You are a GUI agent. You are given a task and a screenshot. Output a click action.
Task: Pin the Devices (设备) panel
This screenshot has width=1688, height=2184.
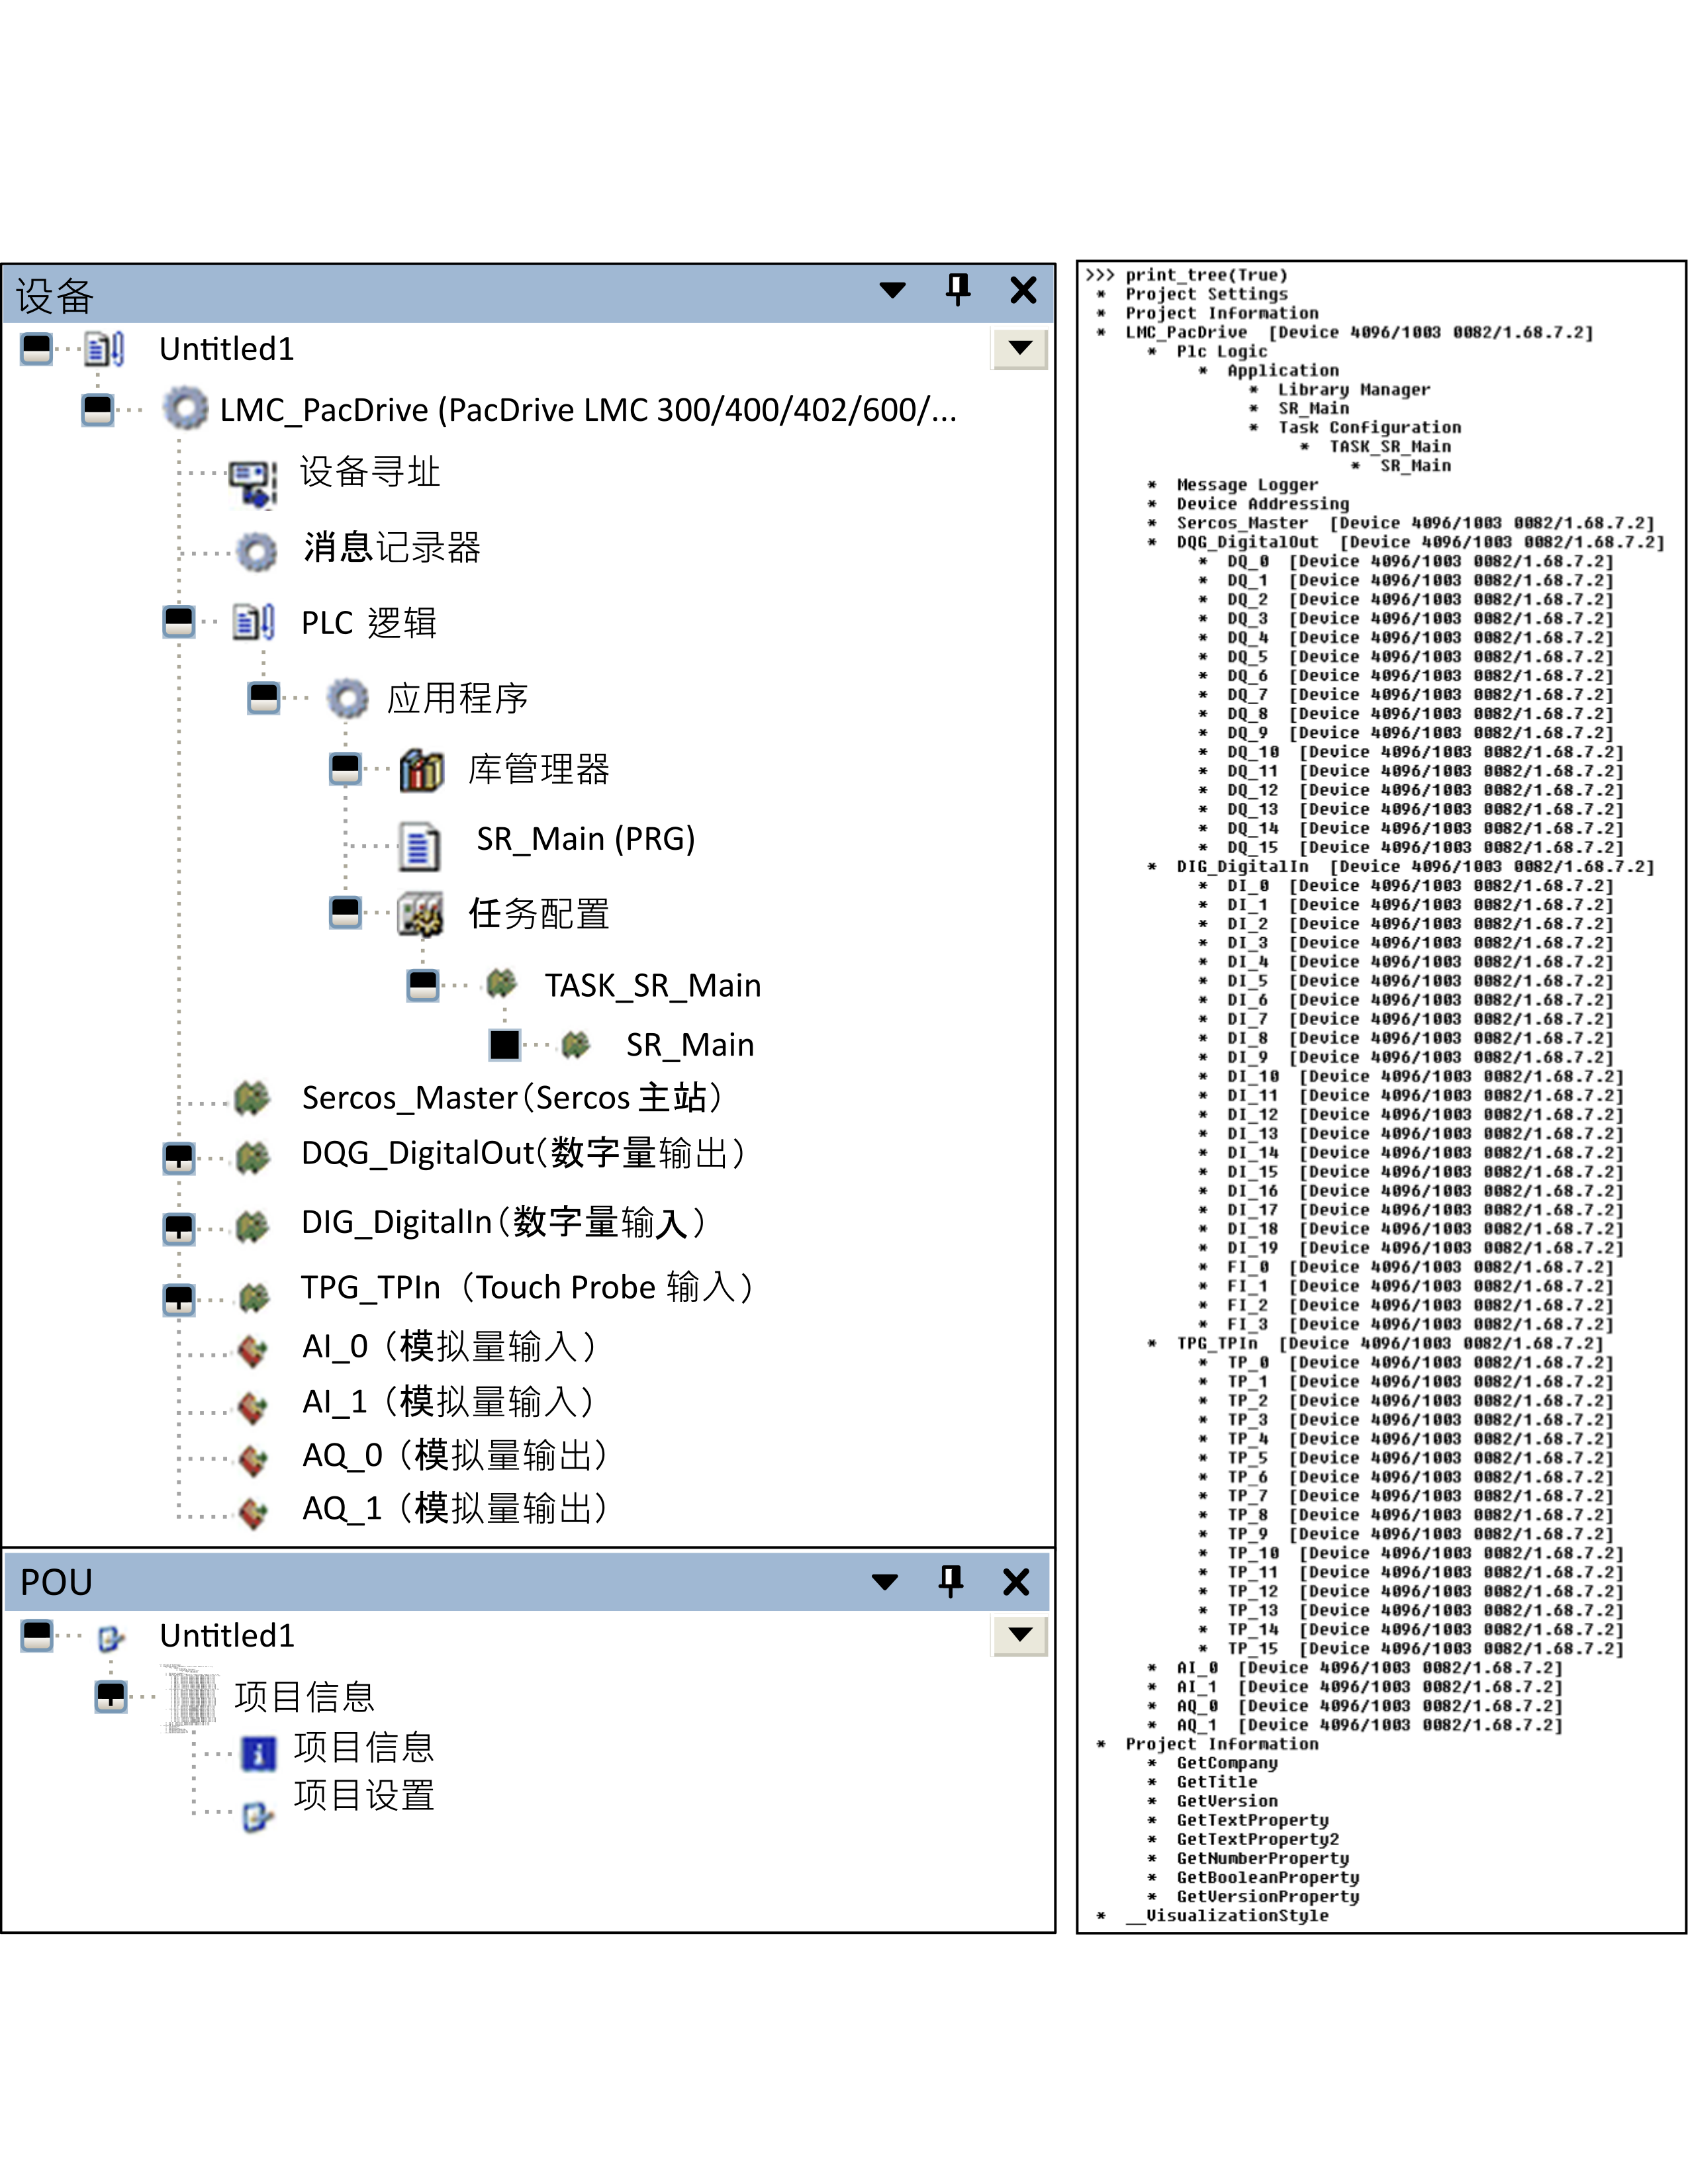958,290
